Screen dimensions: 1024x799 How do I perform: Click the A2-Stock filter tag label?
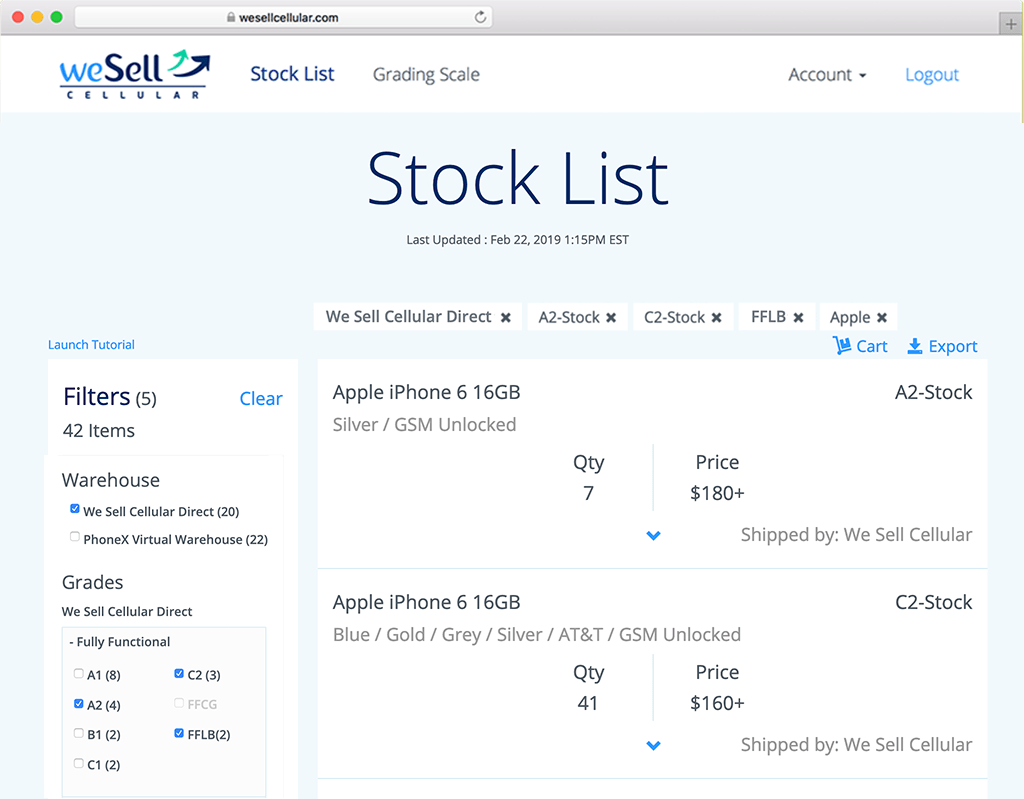pyautogui.click(x=569, y=318)
